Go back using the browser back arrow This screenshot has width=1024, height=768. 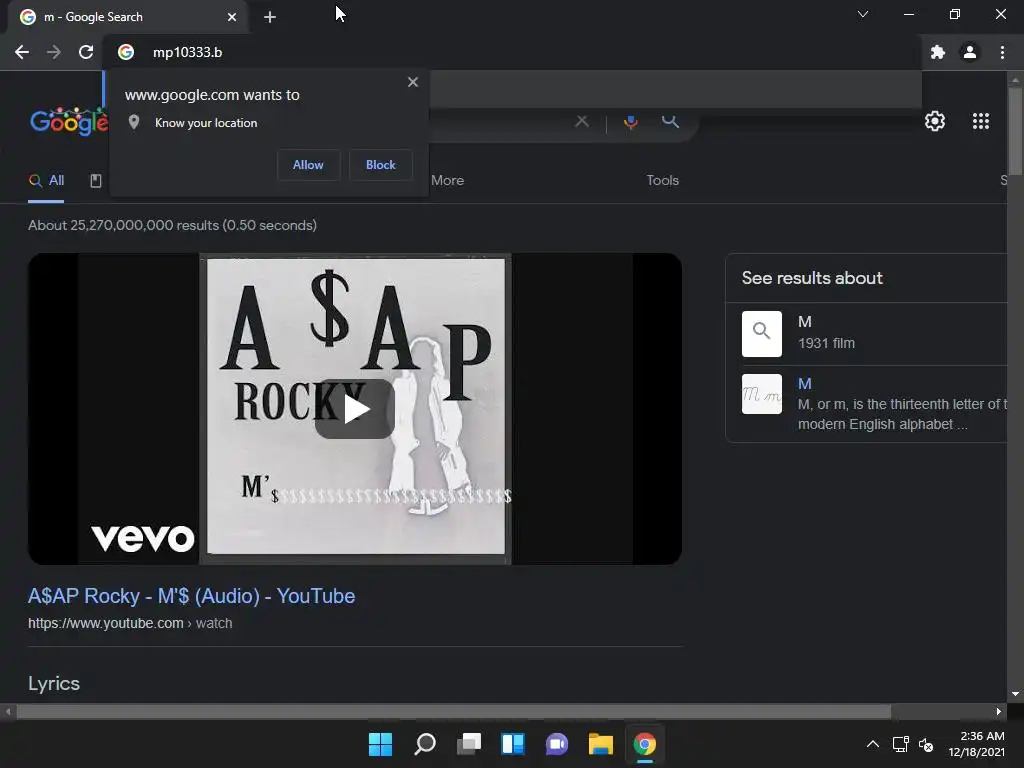[x=22, y=52]
